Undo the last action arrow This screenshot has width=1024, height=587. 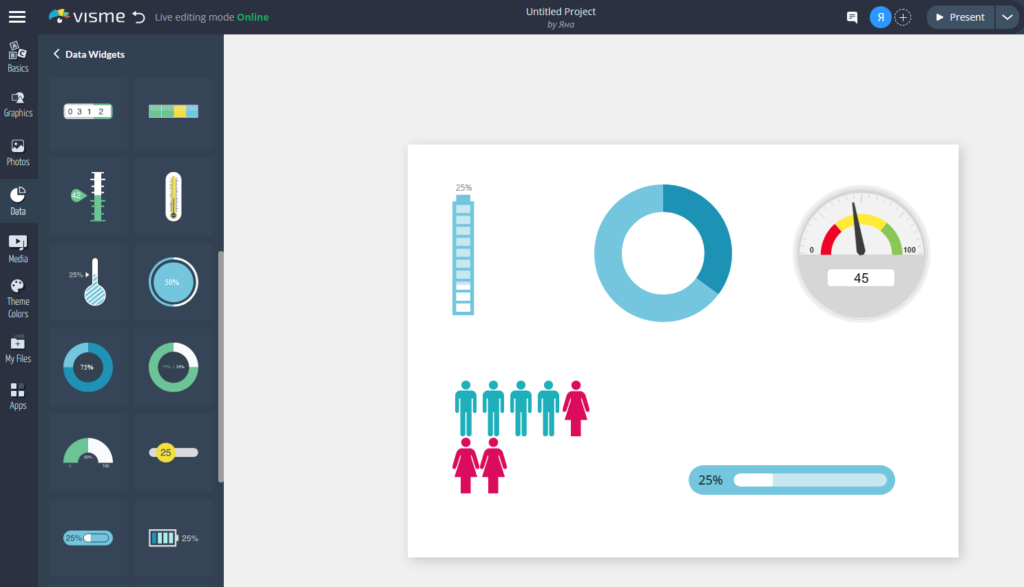click(138, 17)
